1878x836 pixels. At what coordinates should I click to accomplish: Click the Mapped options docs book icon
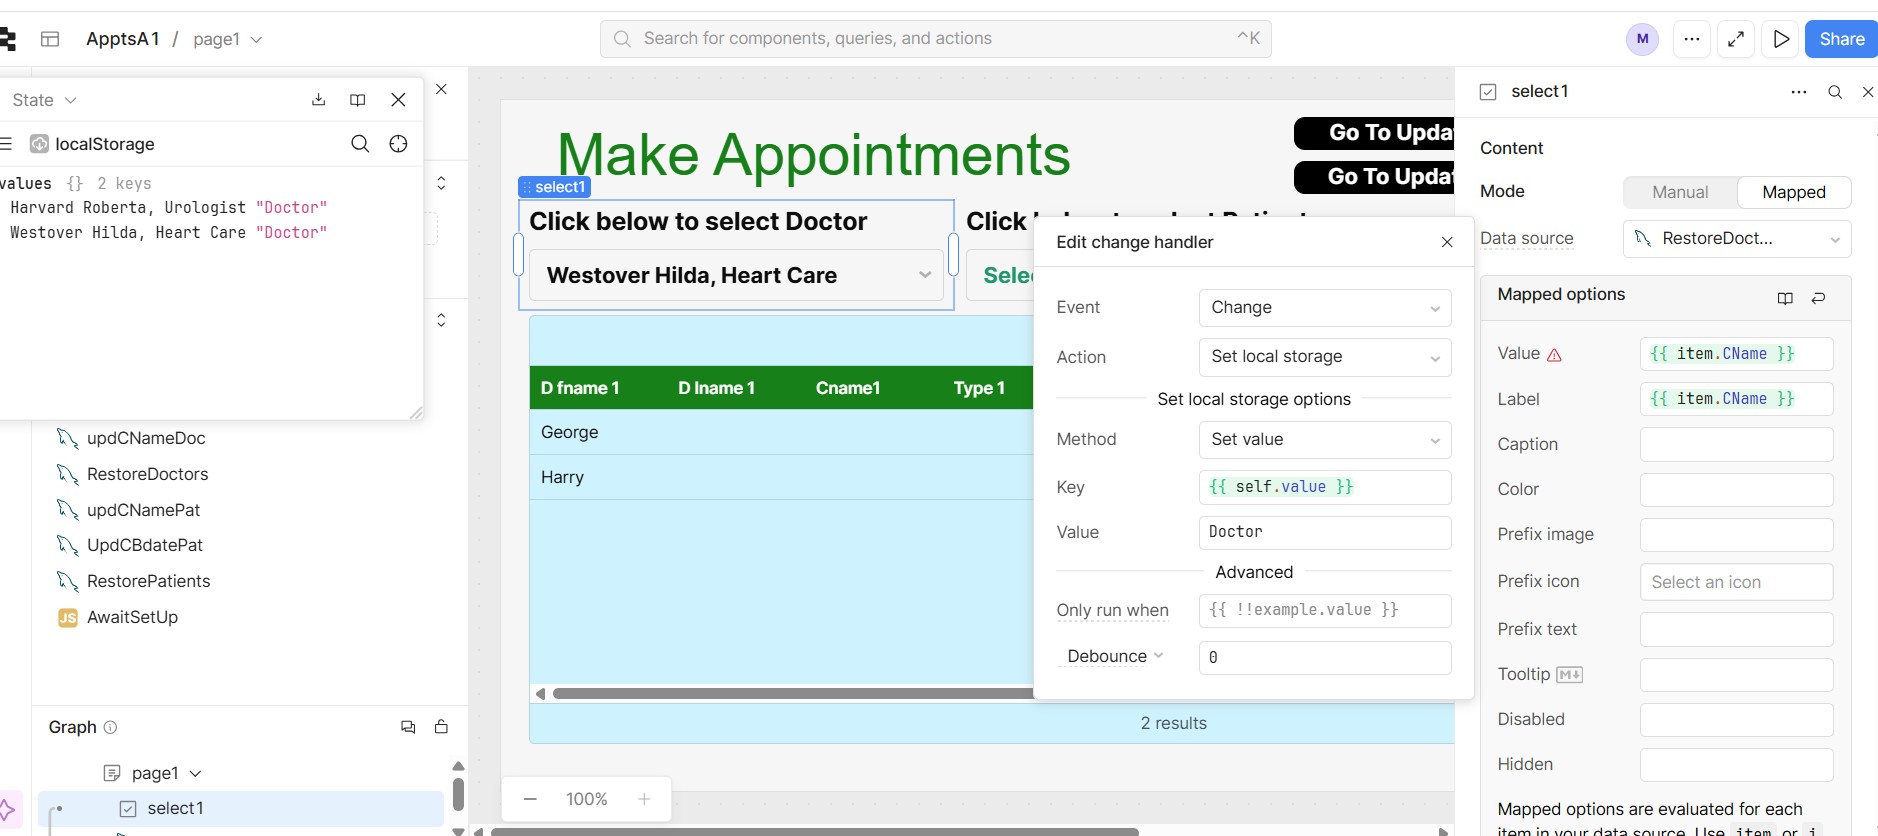point(1785,298)
